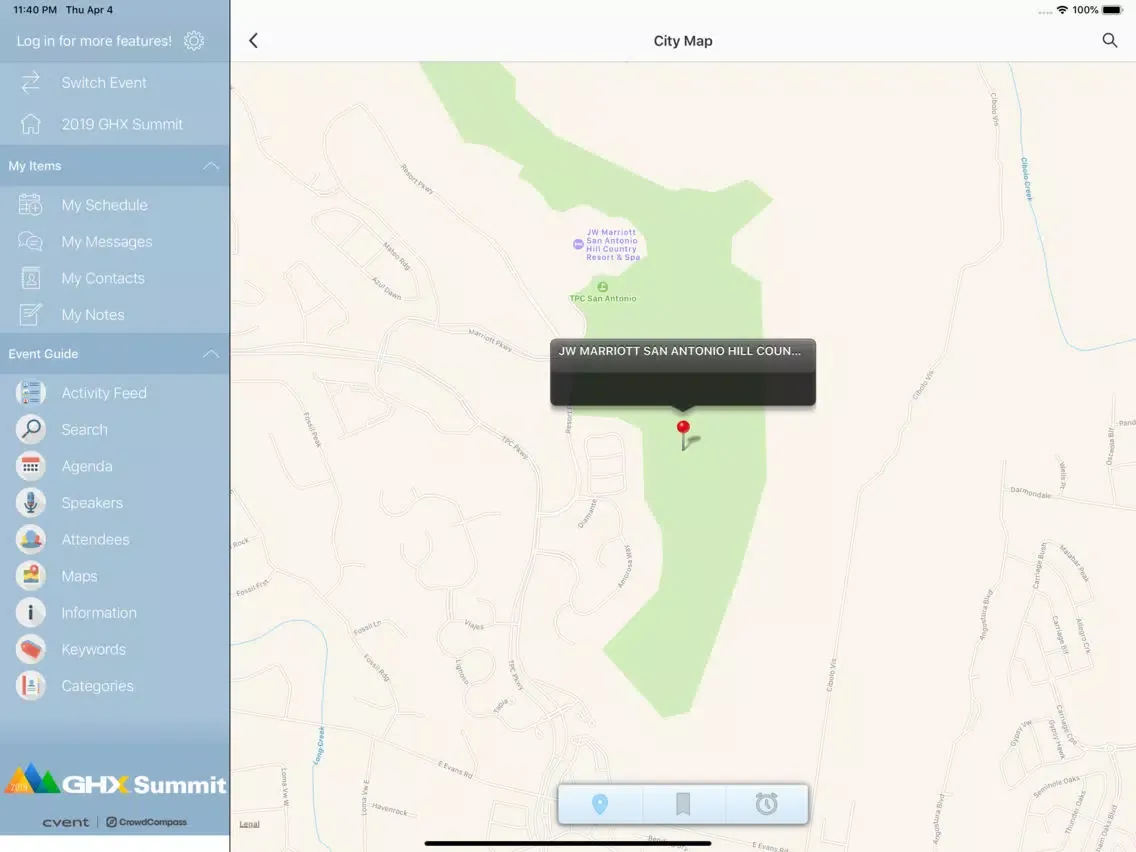The image size is (1136, 852).
Task: Open My Notes pencil icon
Action: pos(30,314)
